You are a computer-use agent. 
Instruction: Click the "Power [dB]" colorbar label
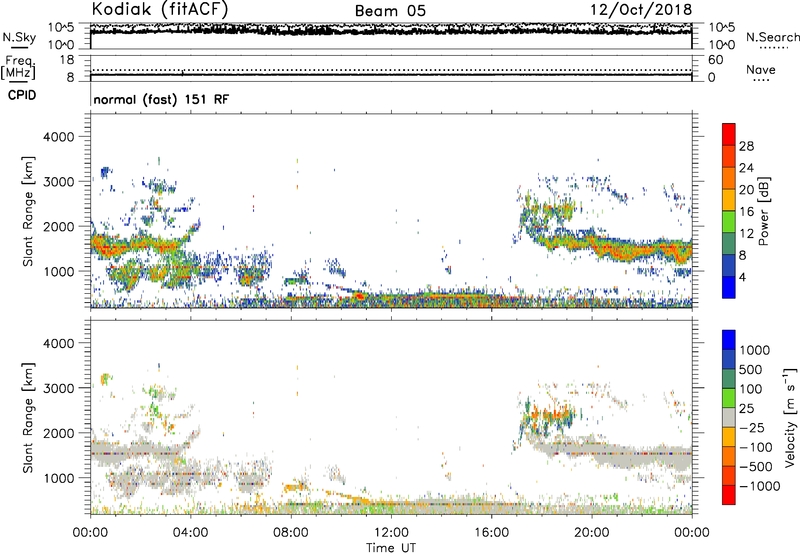(763, 211)
